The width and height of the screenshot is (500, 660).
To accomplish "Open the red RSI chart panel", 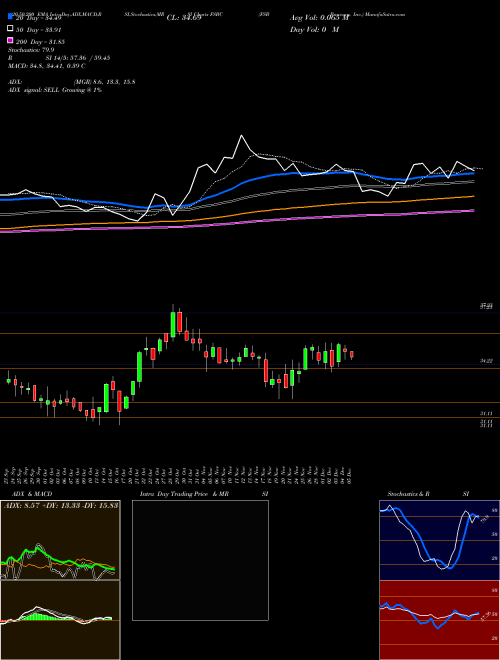I will coord(439,620).
